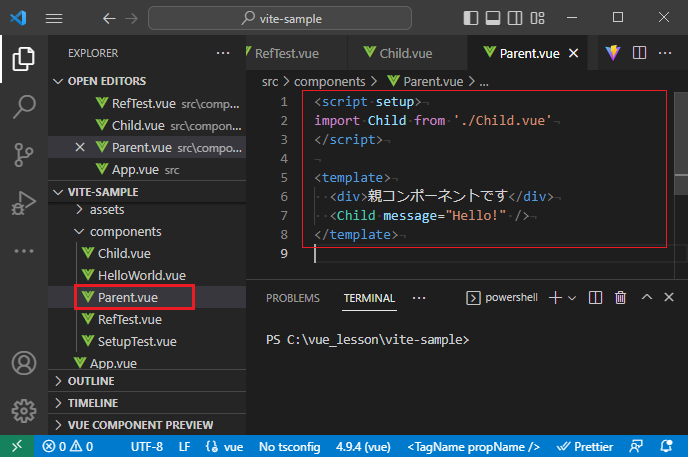
Task: Open RefTest.vue in components folder tree
Action: pos(147,319)
